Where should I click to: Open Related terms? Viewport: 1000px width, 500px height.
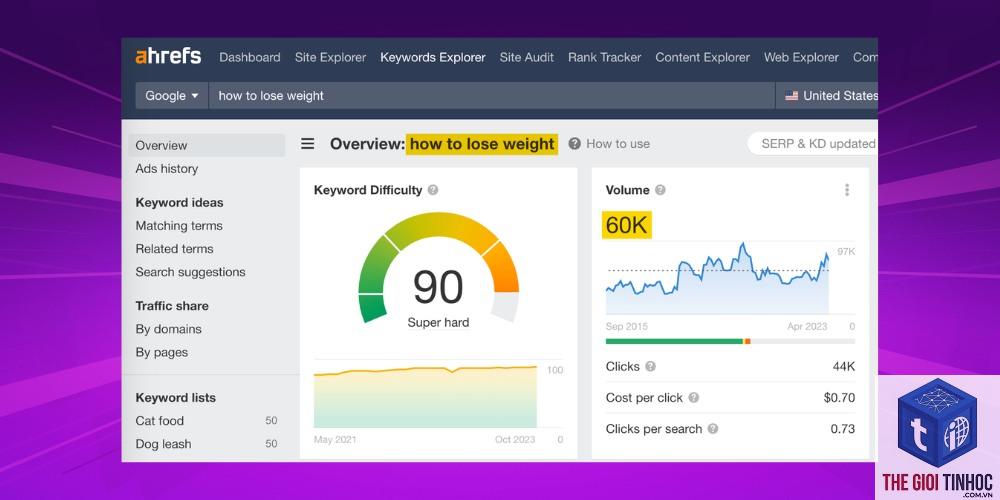point(174,249)
